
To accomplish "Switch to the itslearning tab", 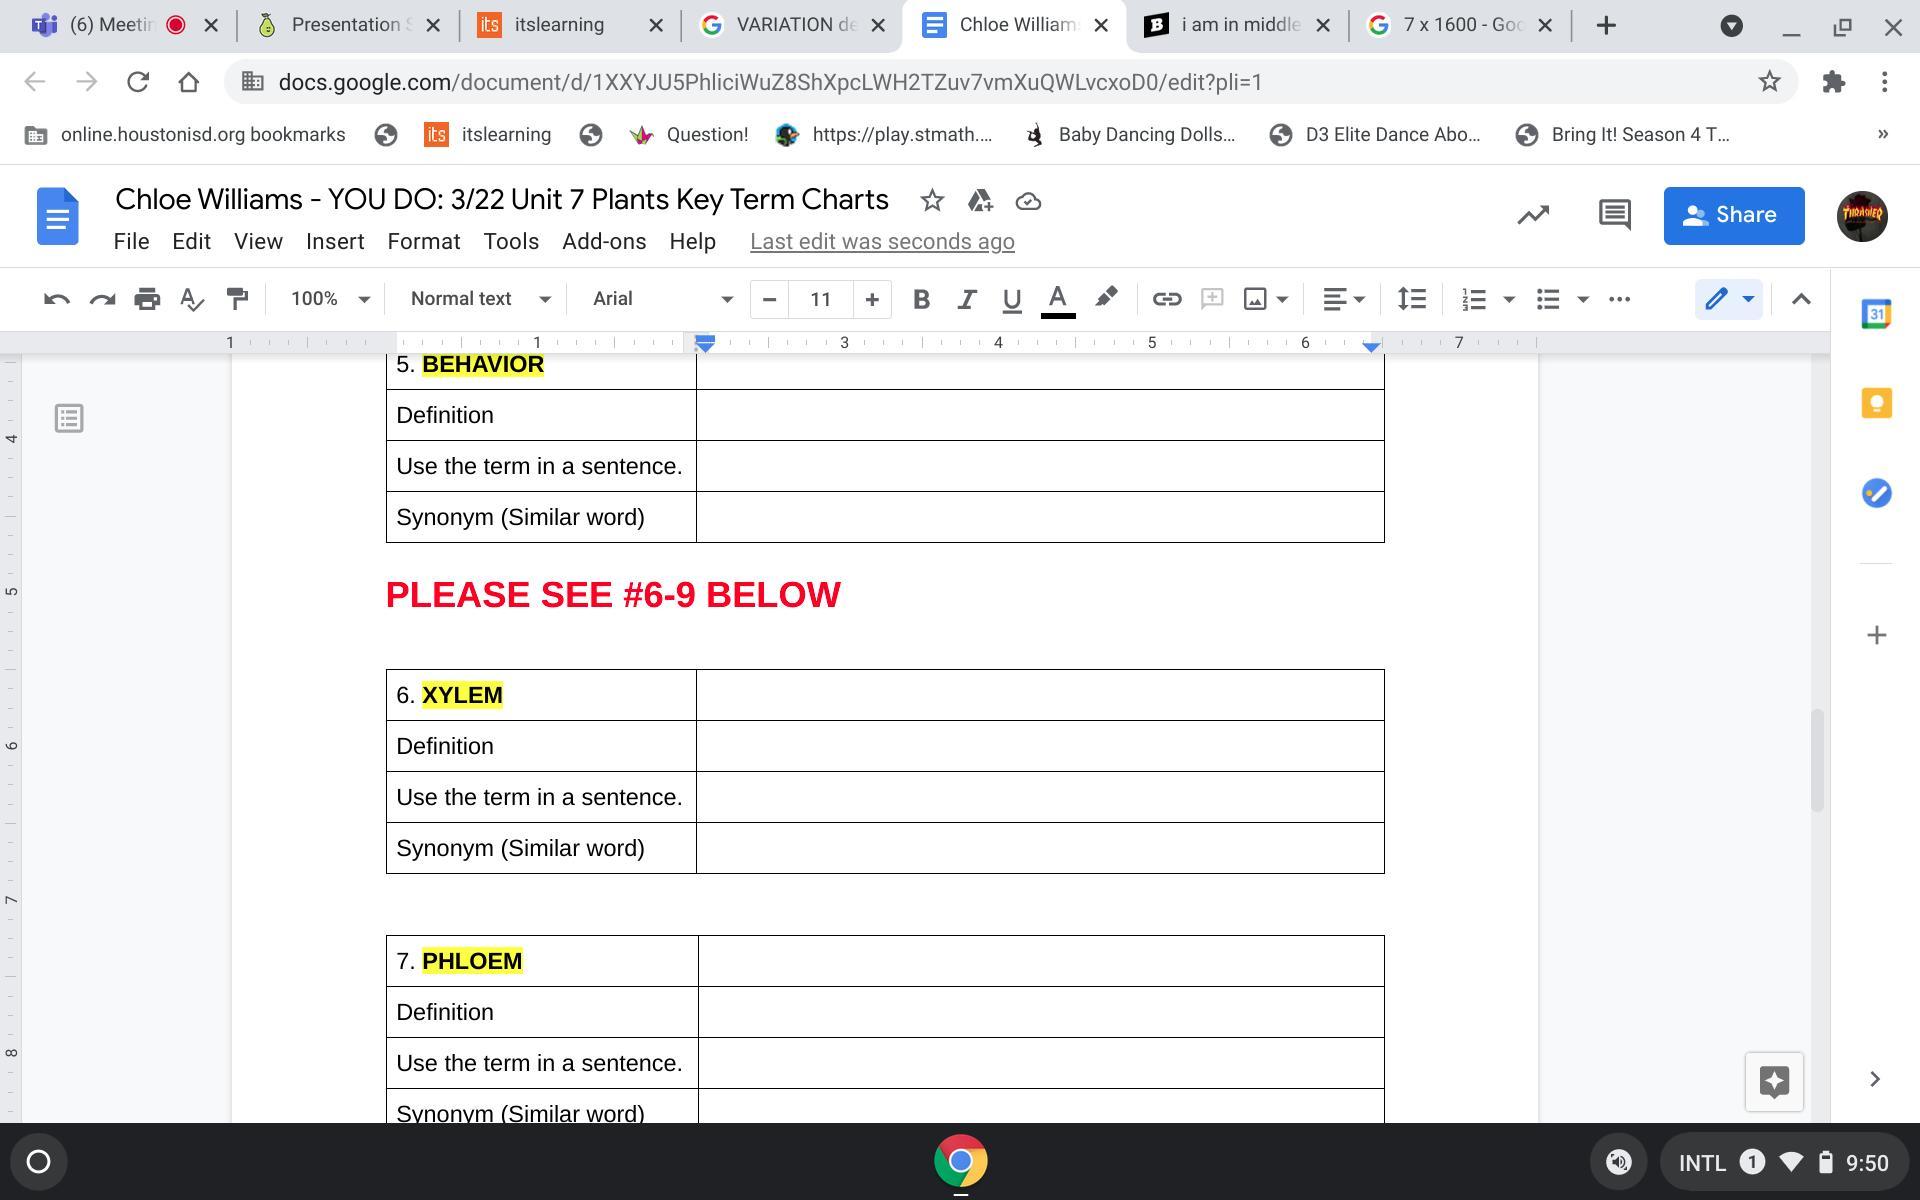I will coord(559,25).
